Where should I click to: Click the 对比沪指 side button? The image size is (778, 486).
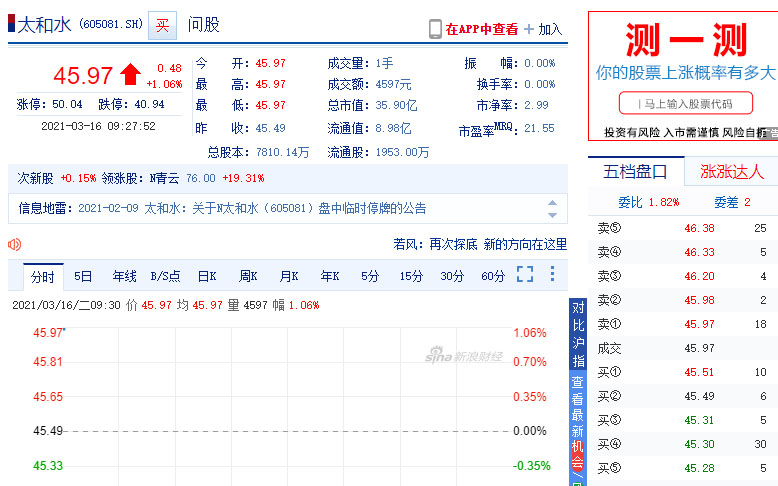[578, 334]
